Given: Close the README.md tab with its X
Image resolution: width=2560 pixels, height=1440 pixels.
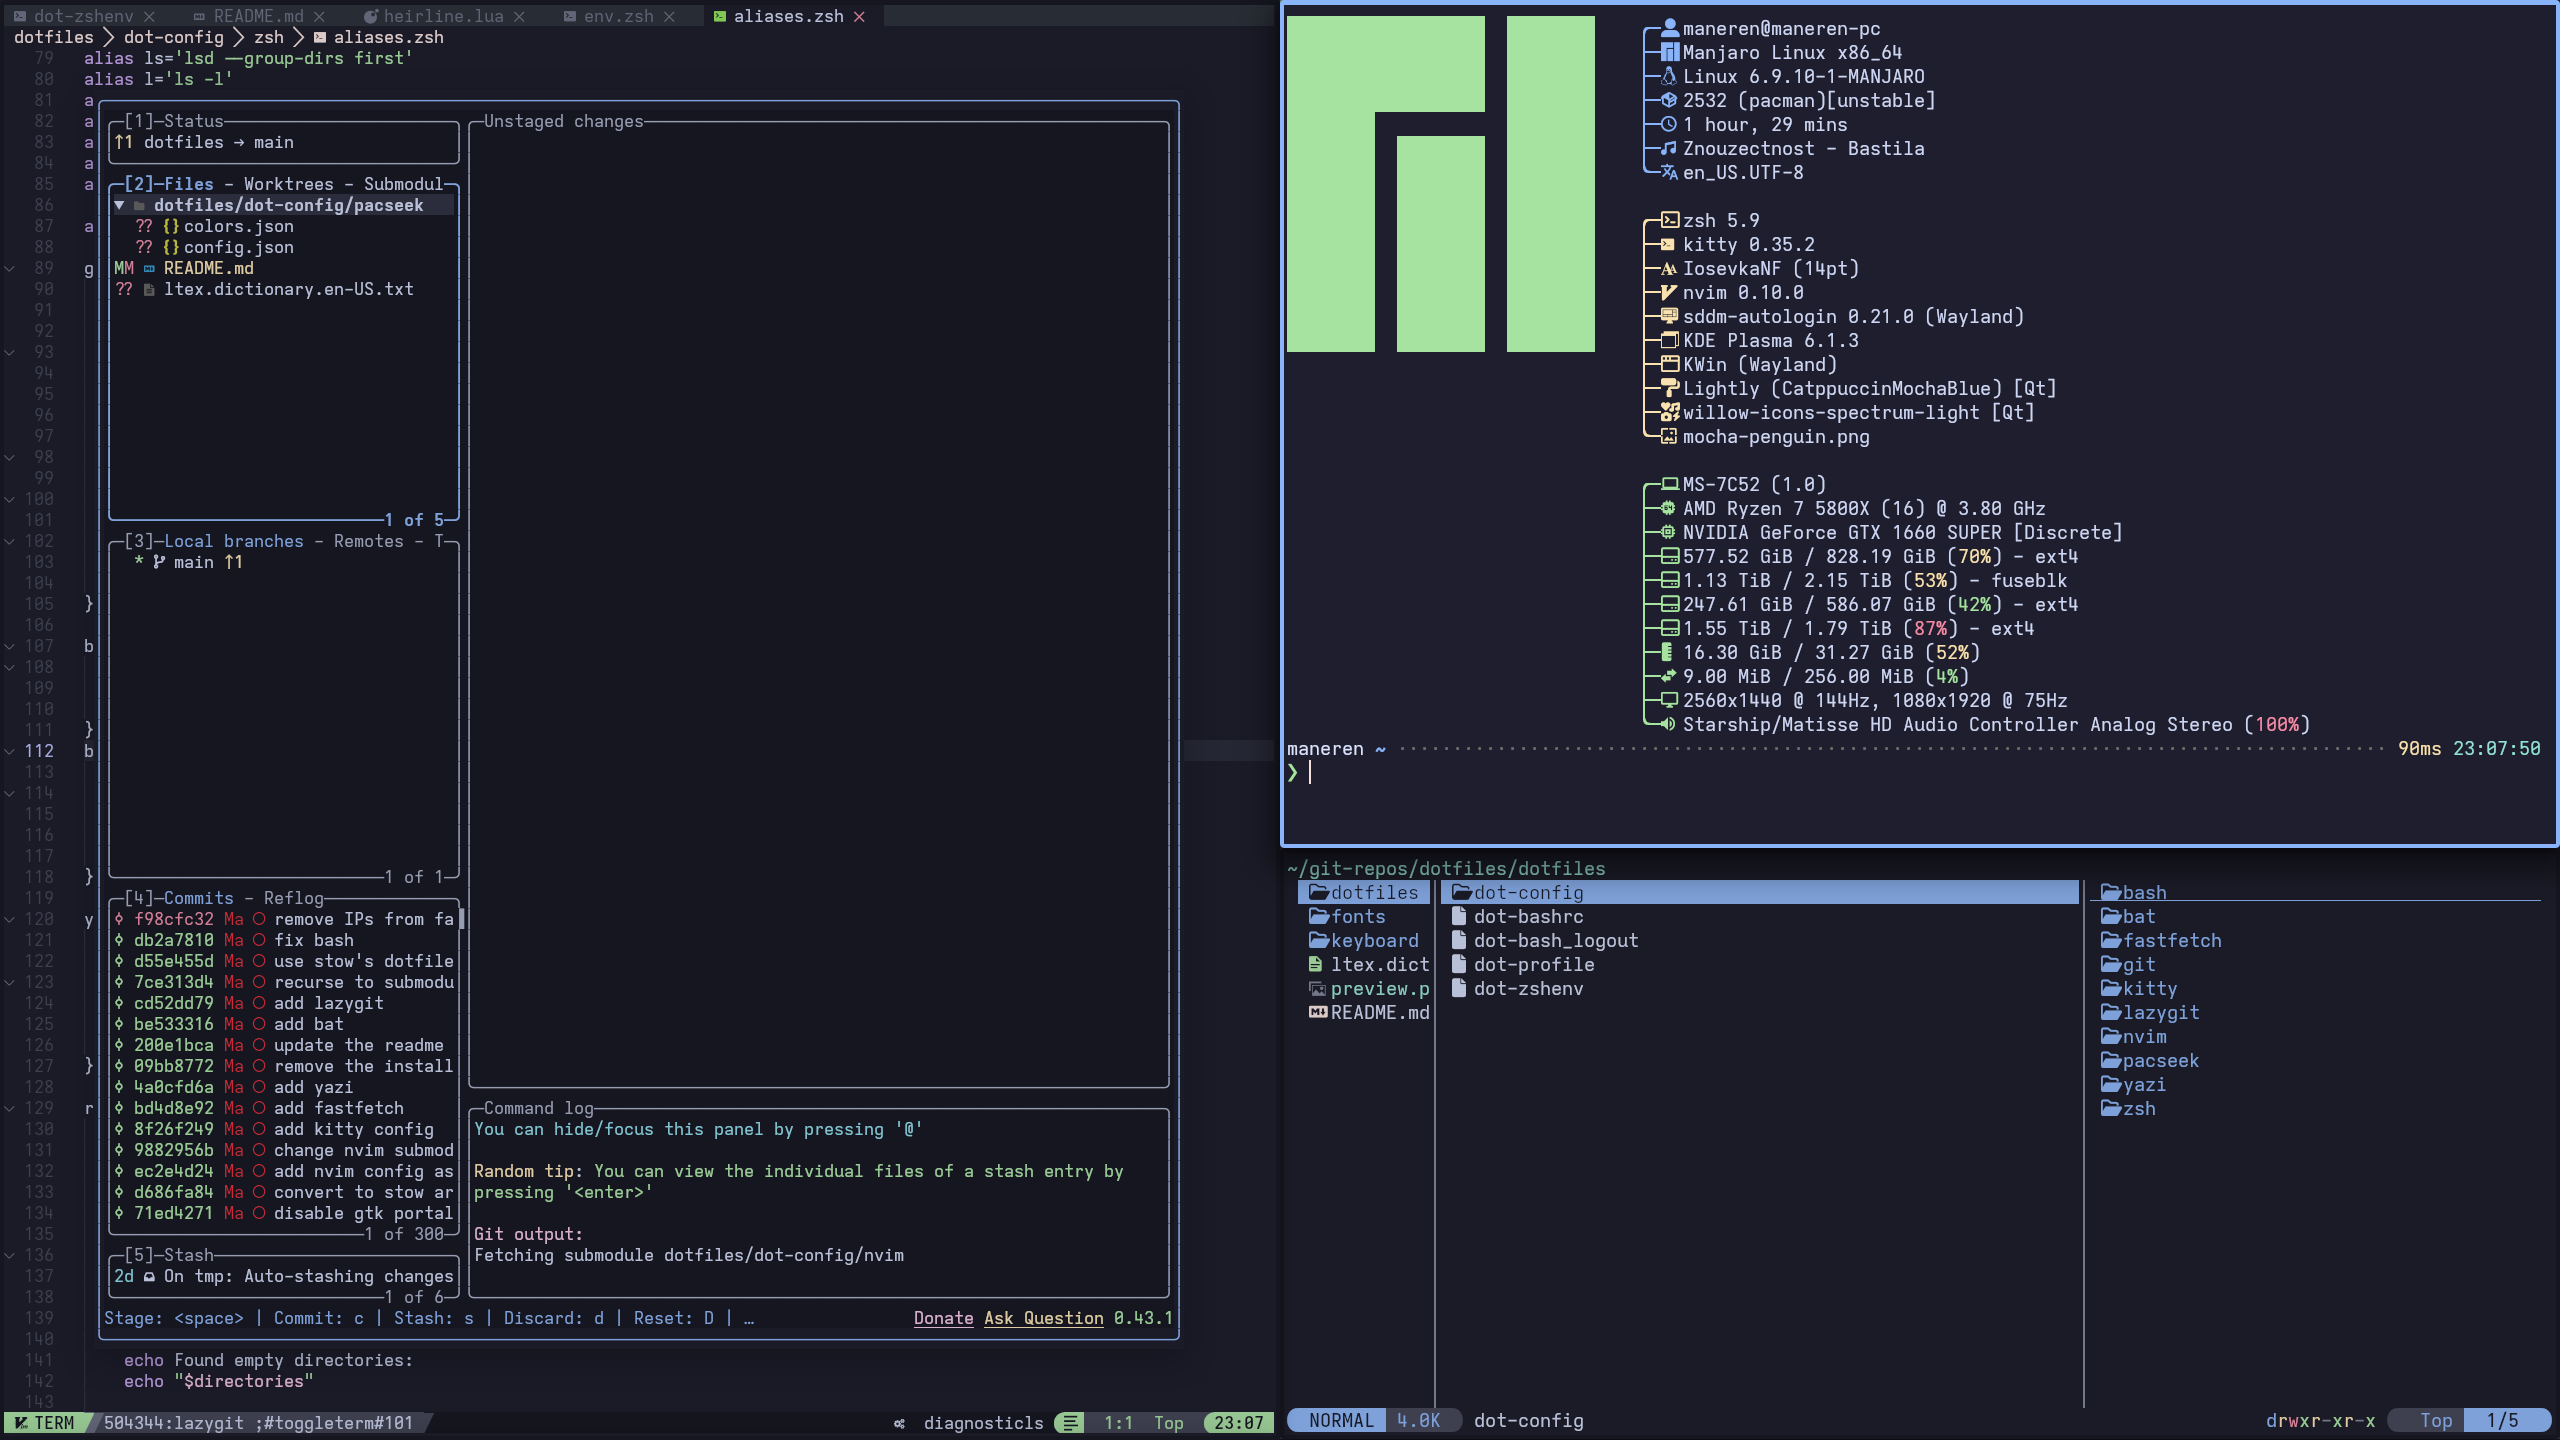Looking at the screenshot, I should pyautogui.click(x=319, y=16).
